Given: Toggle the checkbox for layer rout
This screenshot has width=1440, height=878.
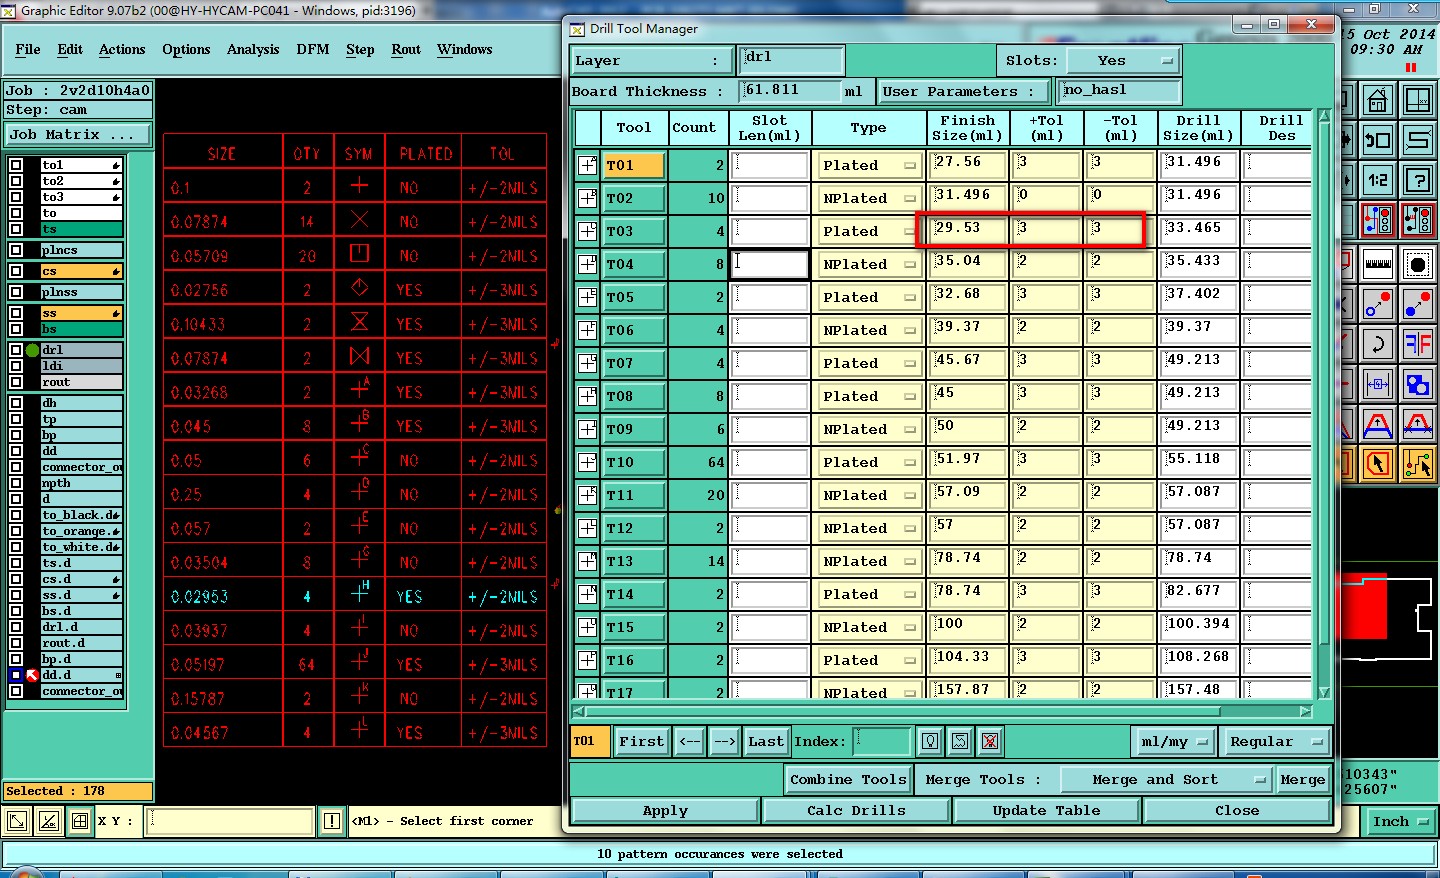Looking at the screenshot, I should [x=16, y=382].
